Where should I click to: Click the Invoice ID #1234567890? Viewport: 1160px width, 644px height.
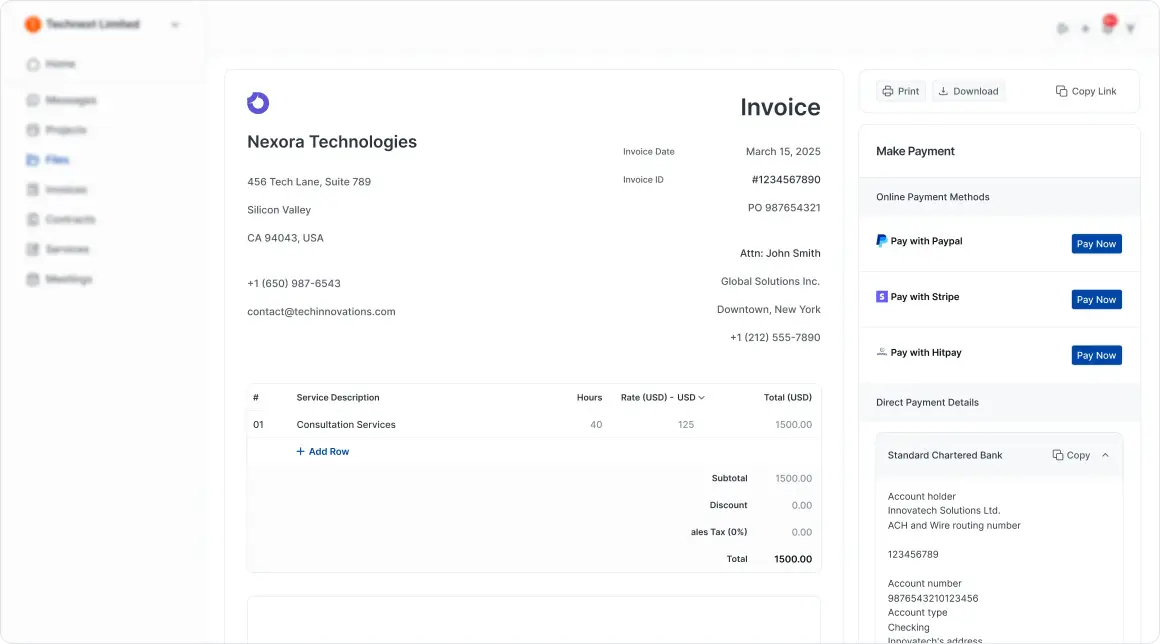[x=786, y=180]
